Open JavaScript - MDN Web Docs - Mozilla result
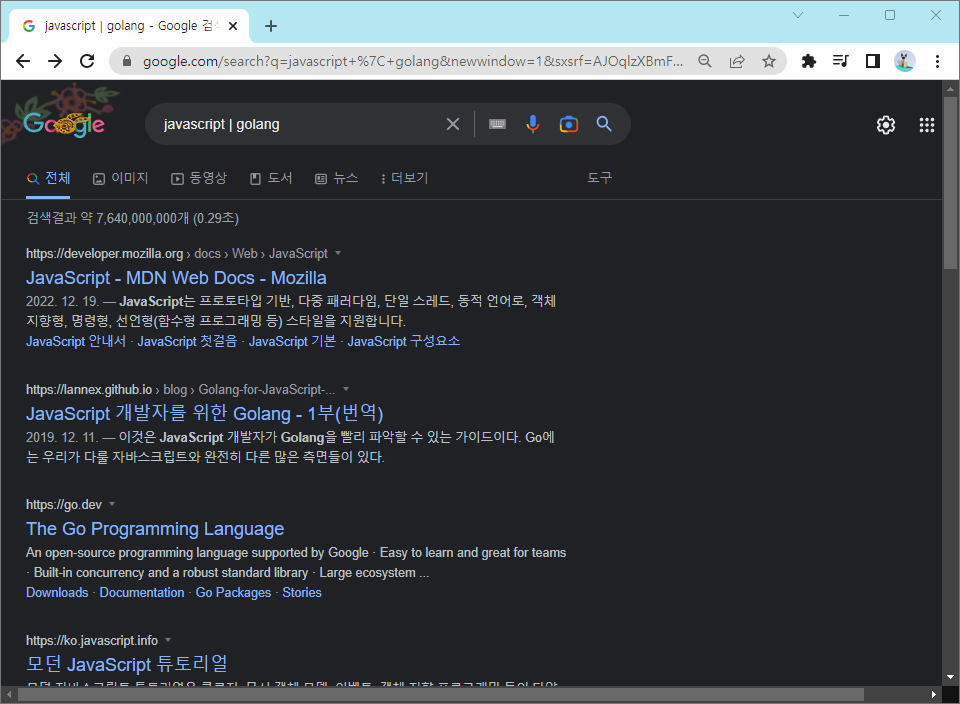 pos(176,278)
